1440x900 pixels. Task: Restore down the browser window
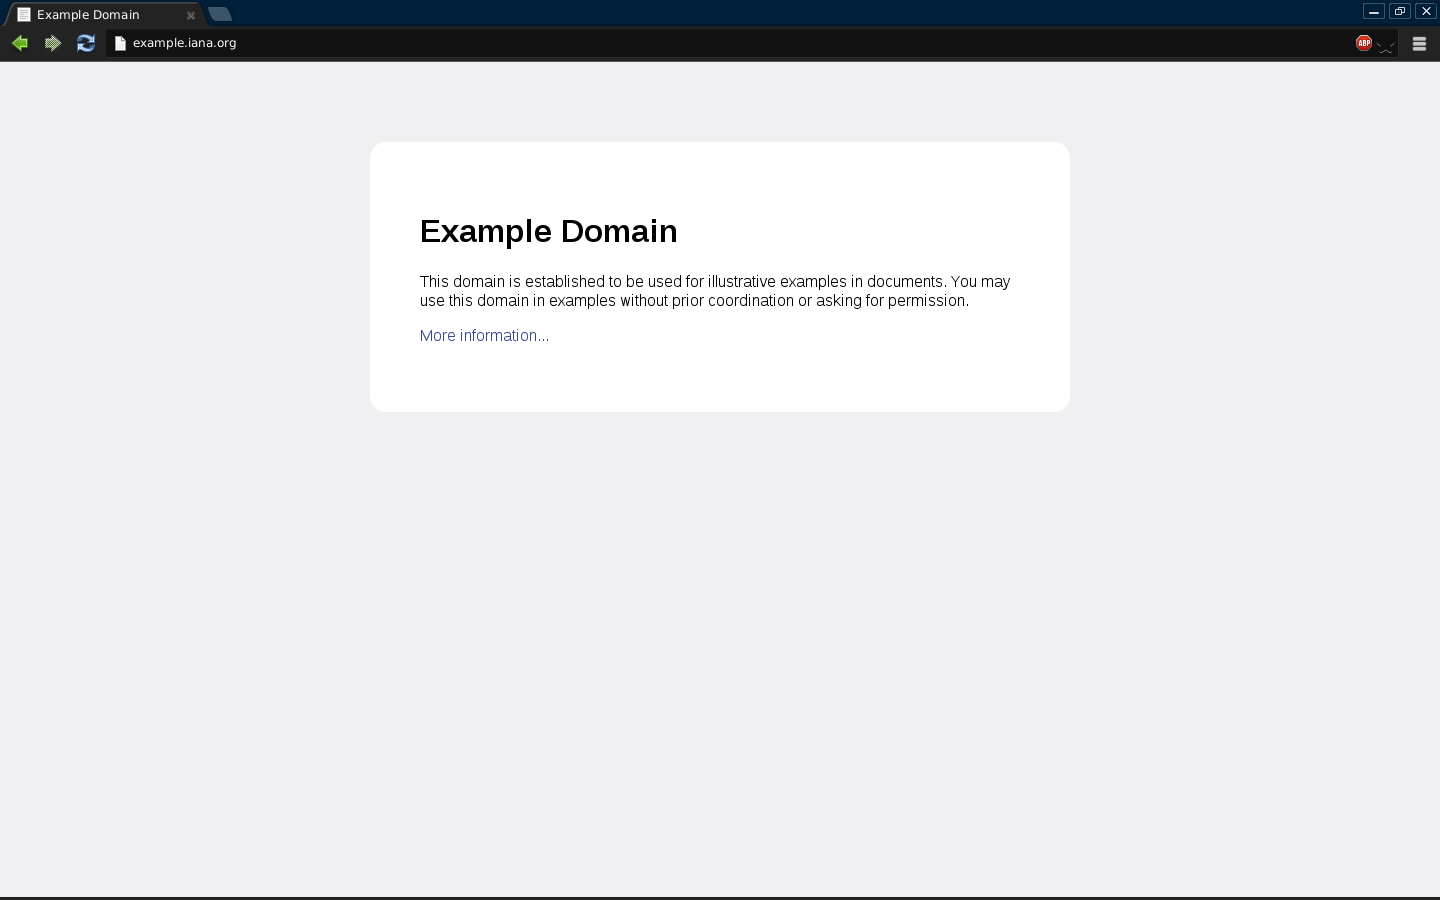pos(1400,11)
